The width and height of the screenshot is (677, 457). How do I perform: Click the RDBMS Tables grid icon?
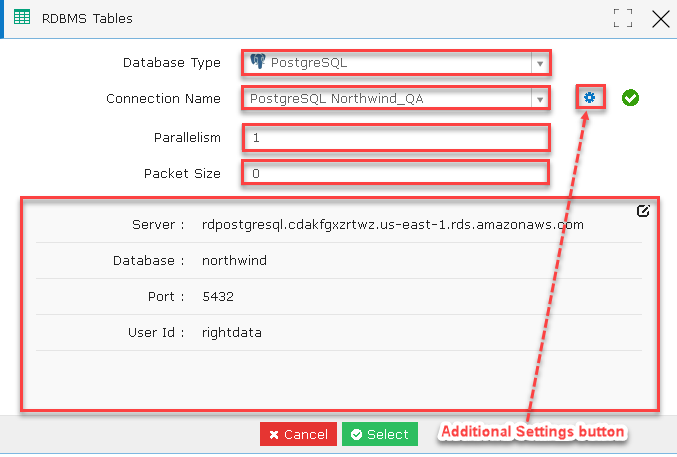tap(22, 18)
